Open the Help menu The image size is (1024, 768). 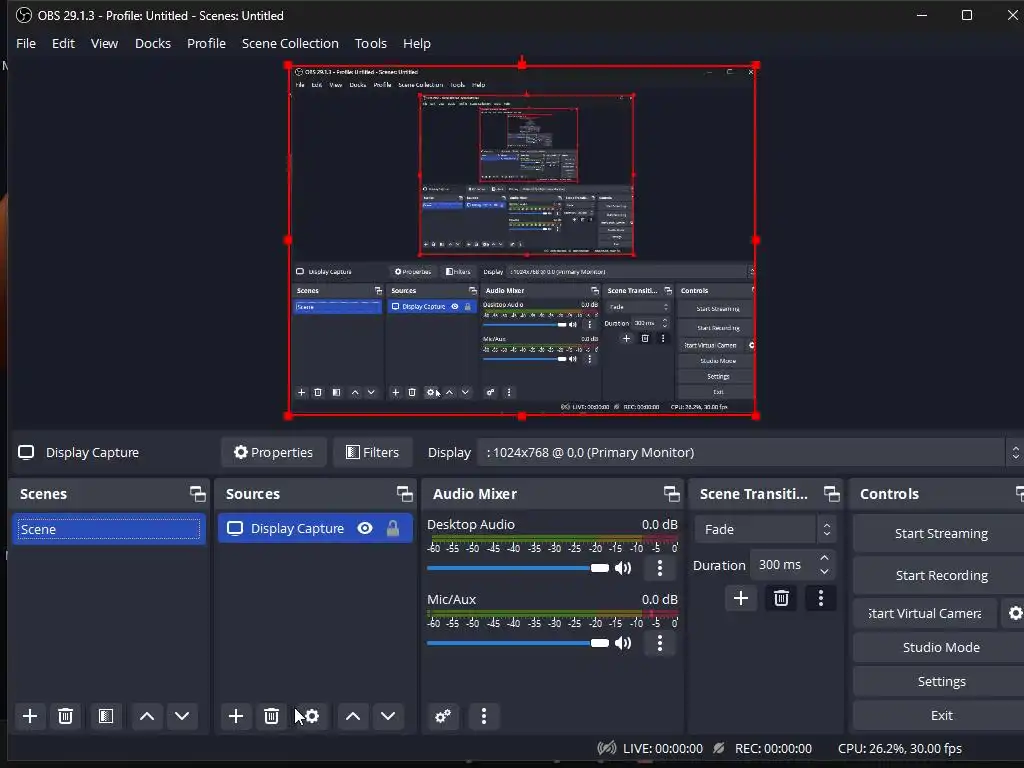[x=417, y=44]
